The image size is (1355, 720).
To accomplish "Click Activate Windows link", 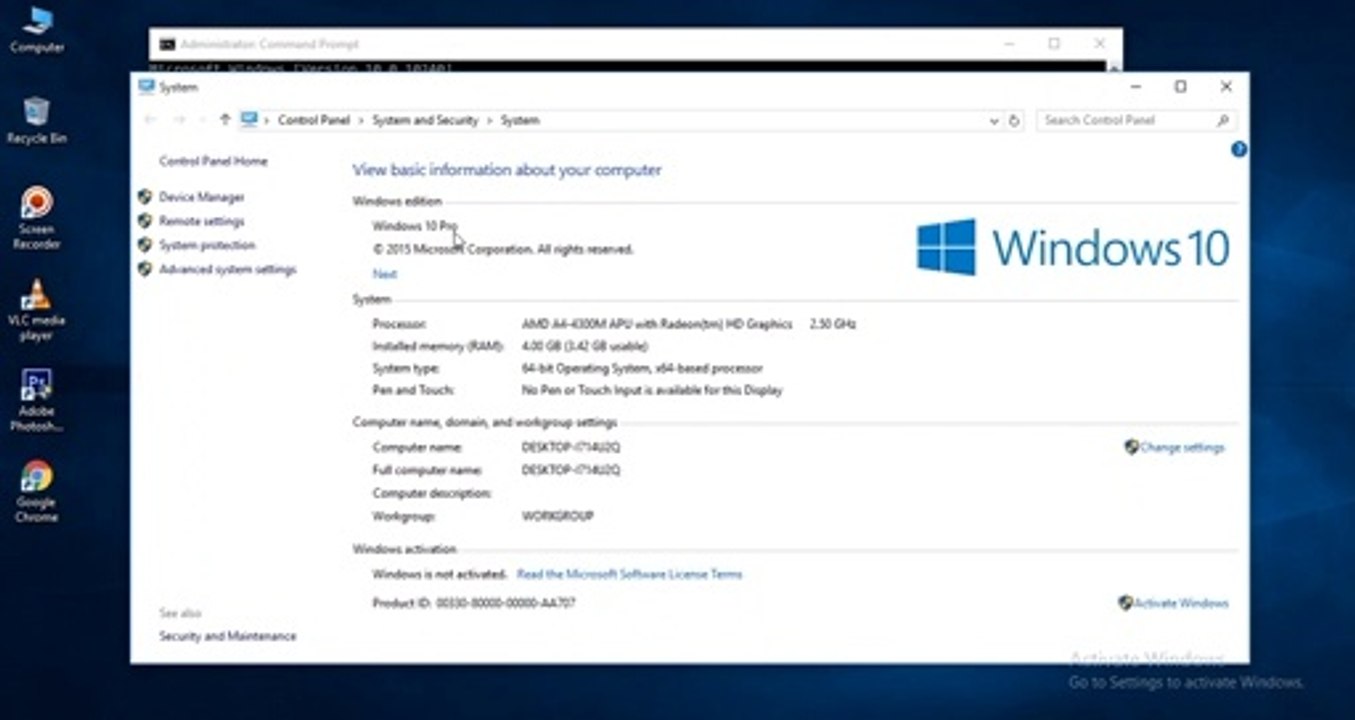I will (x=1181, y=603).
